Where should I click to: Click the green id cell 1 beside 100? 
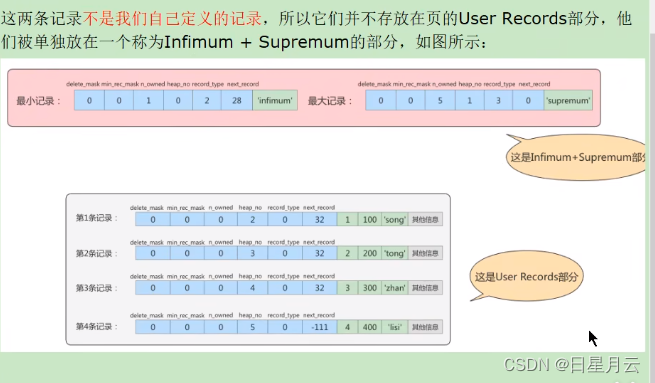[347, 219]
